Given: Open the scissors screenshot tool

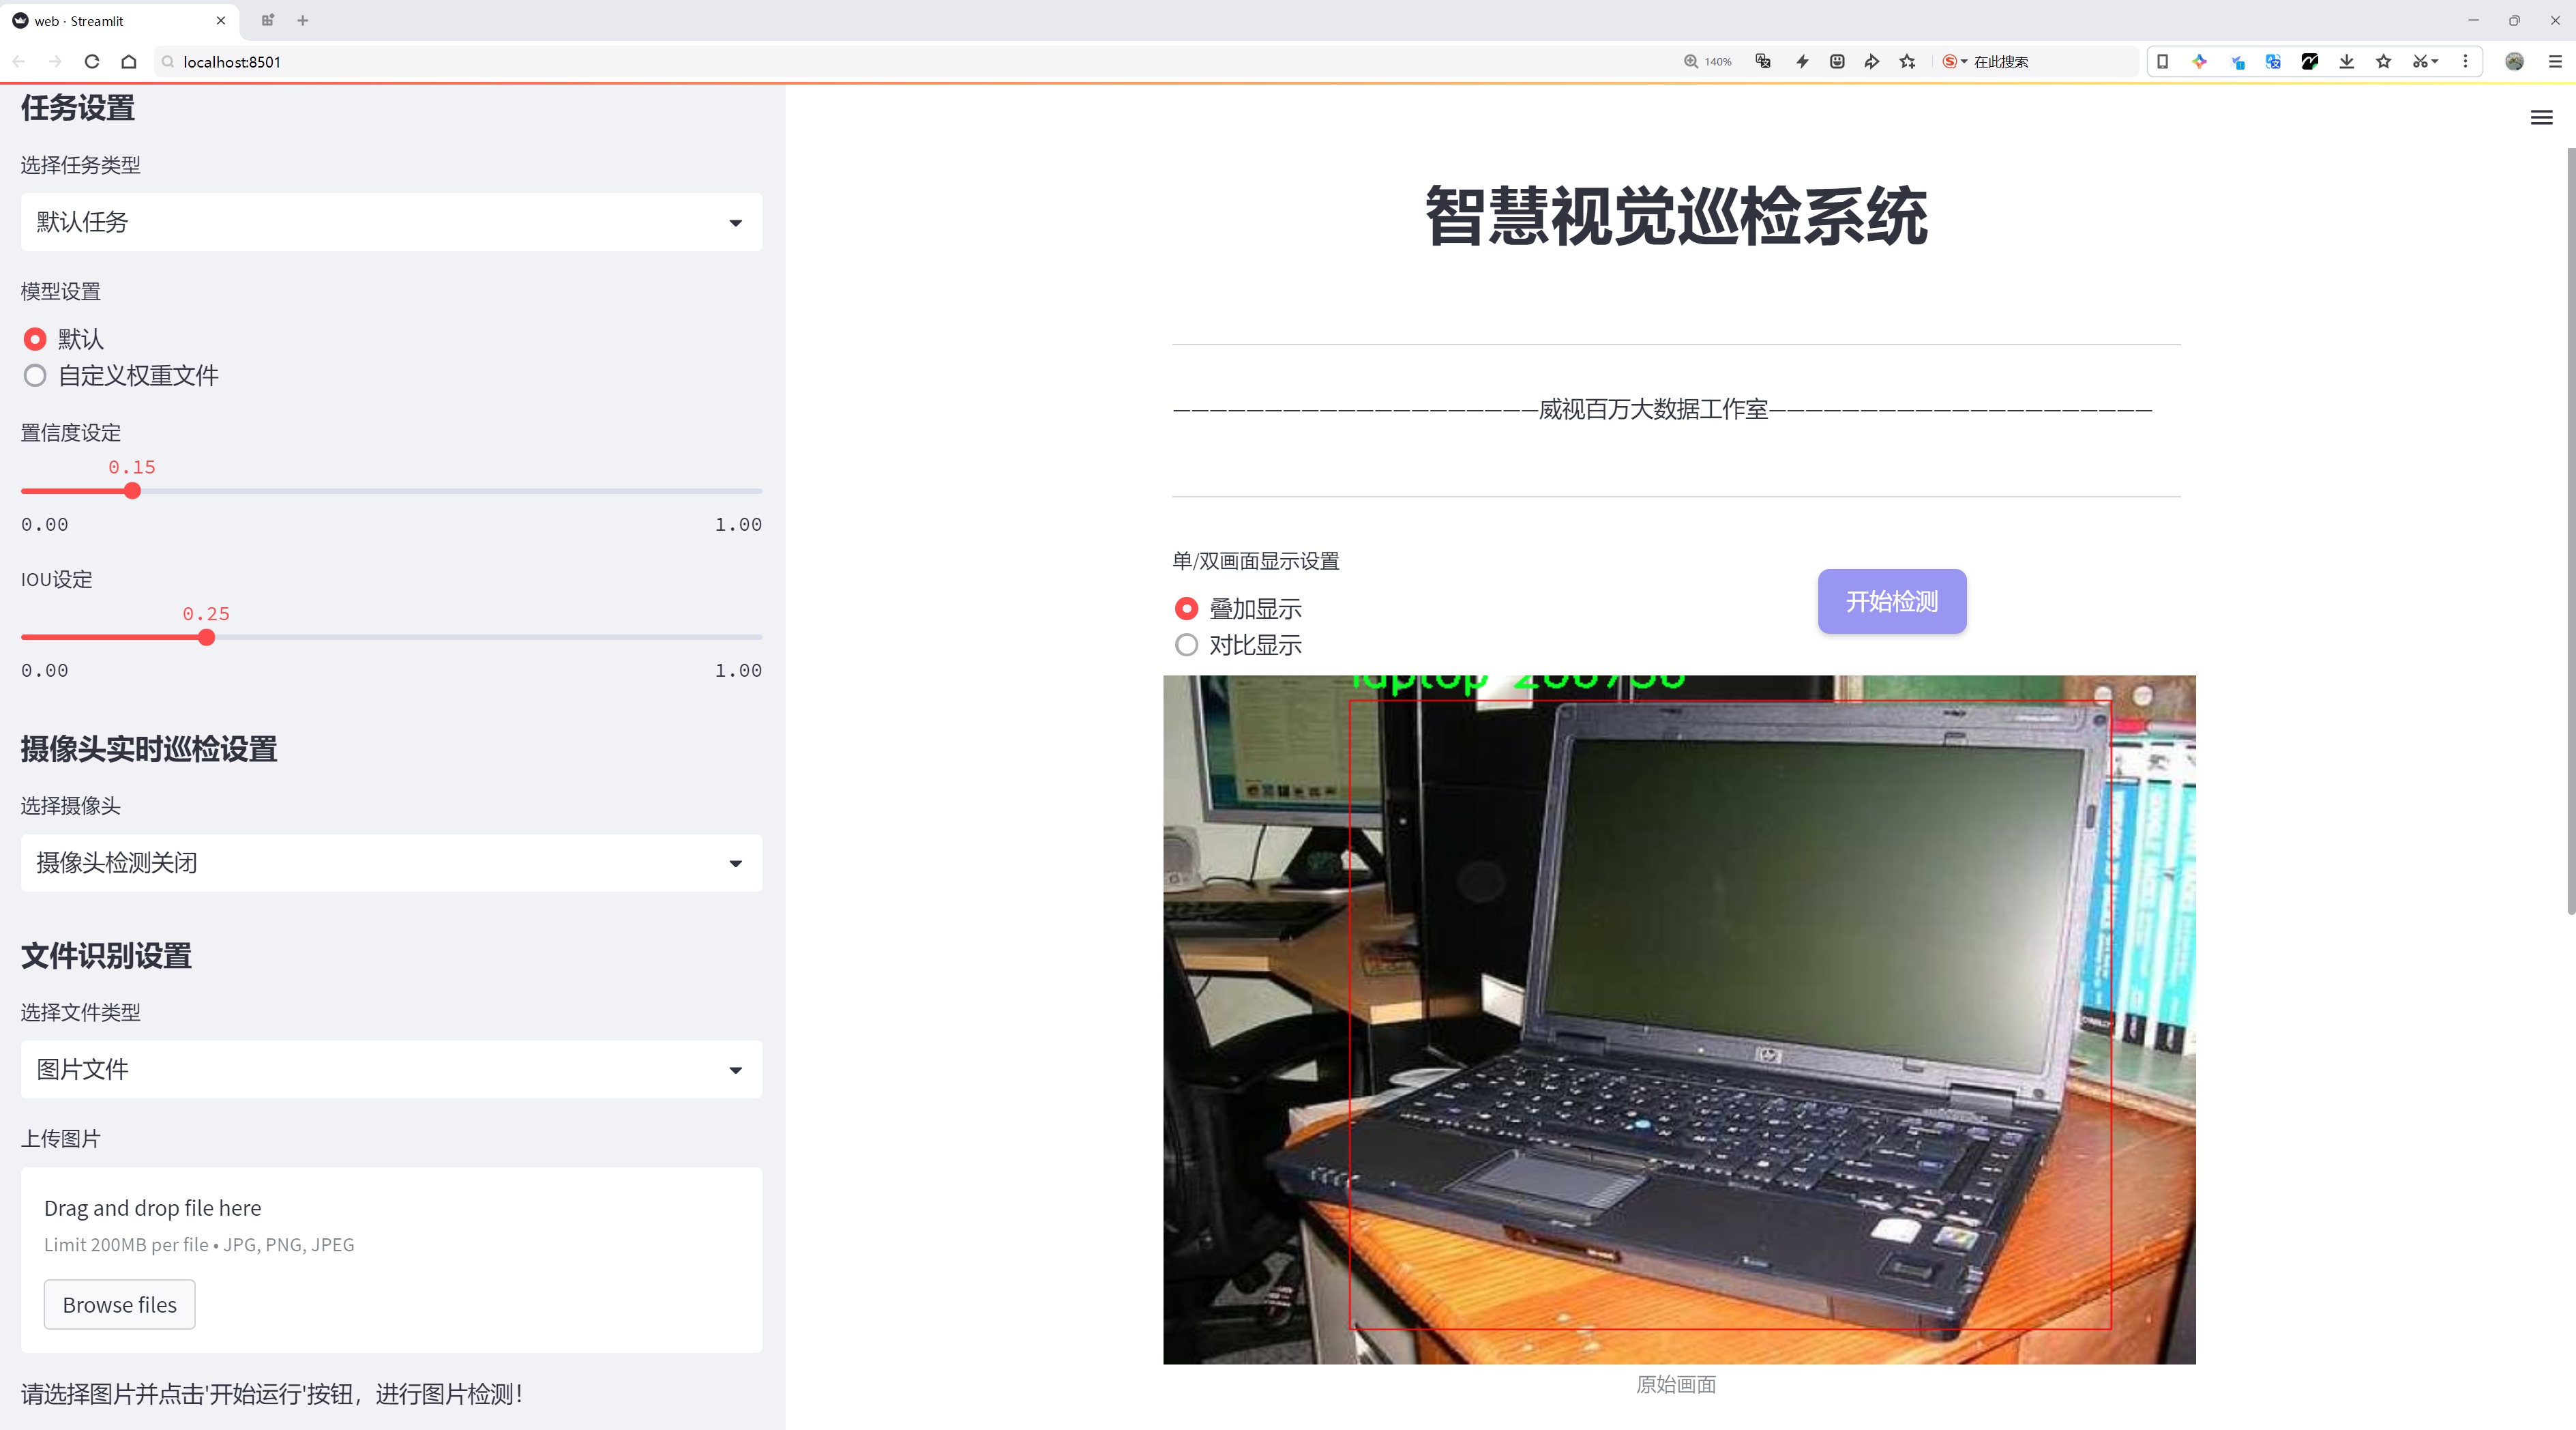Looking at the screenshot, I should 2420,62.
